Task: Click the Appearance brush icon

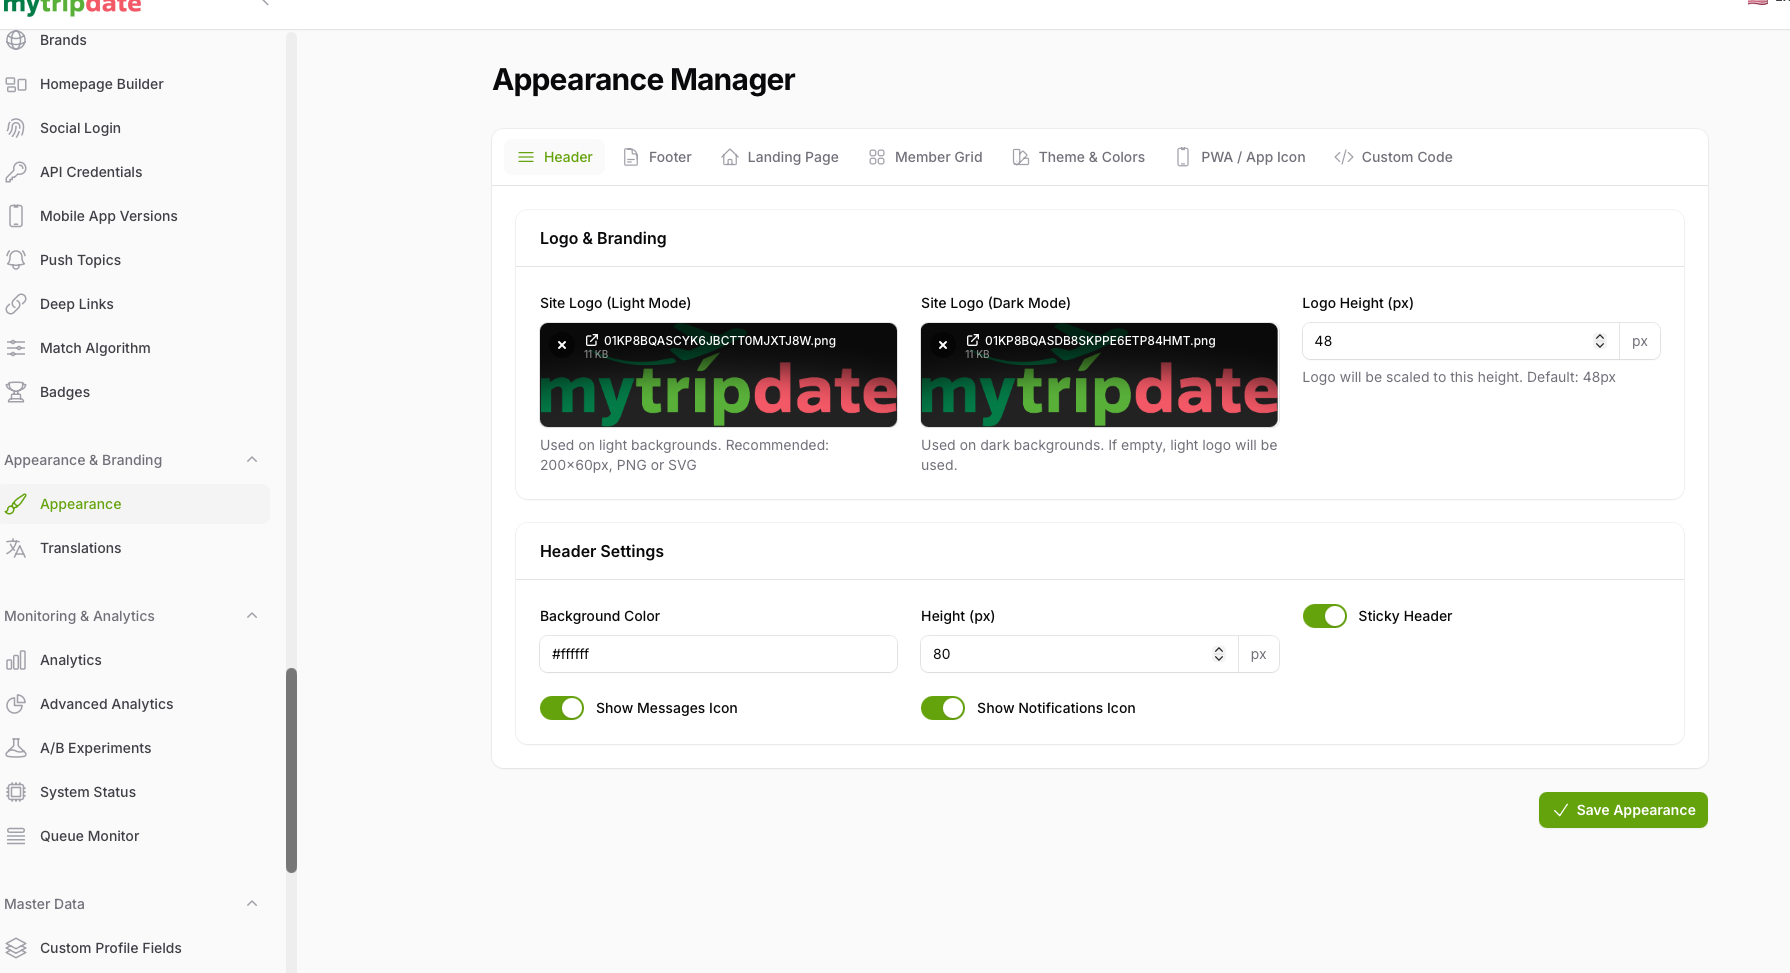Action: click(16, 504)
